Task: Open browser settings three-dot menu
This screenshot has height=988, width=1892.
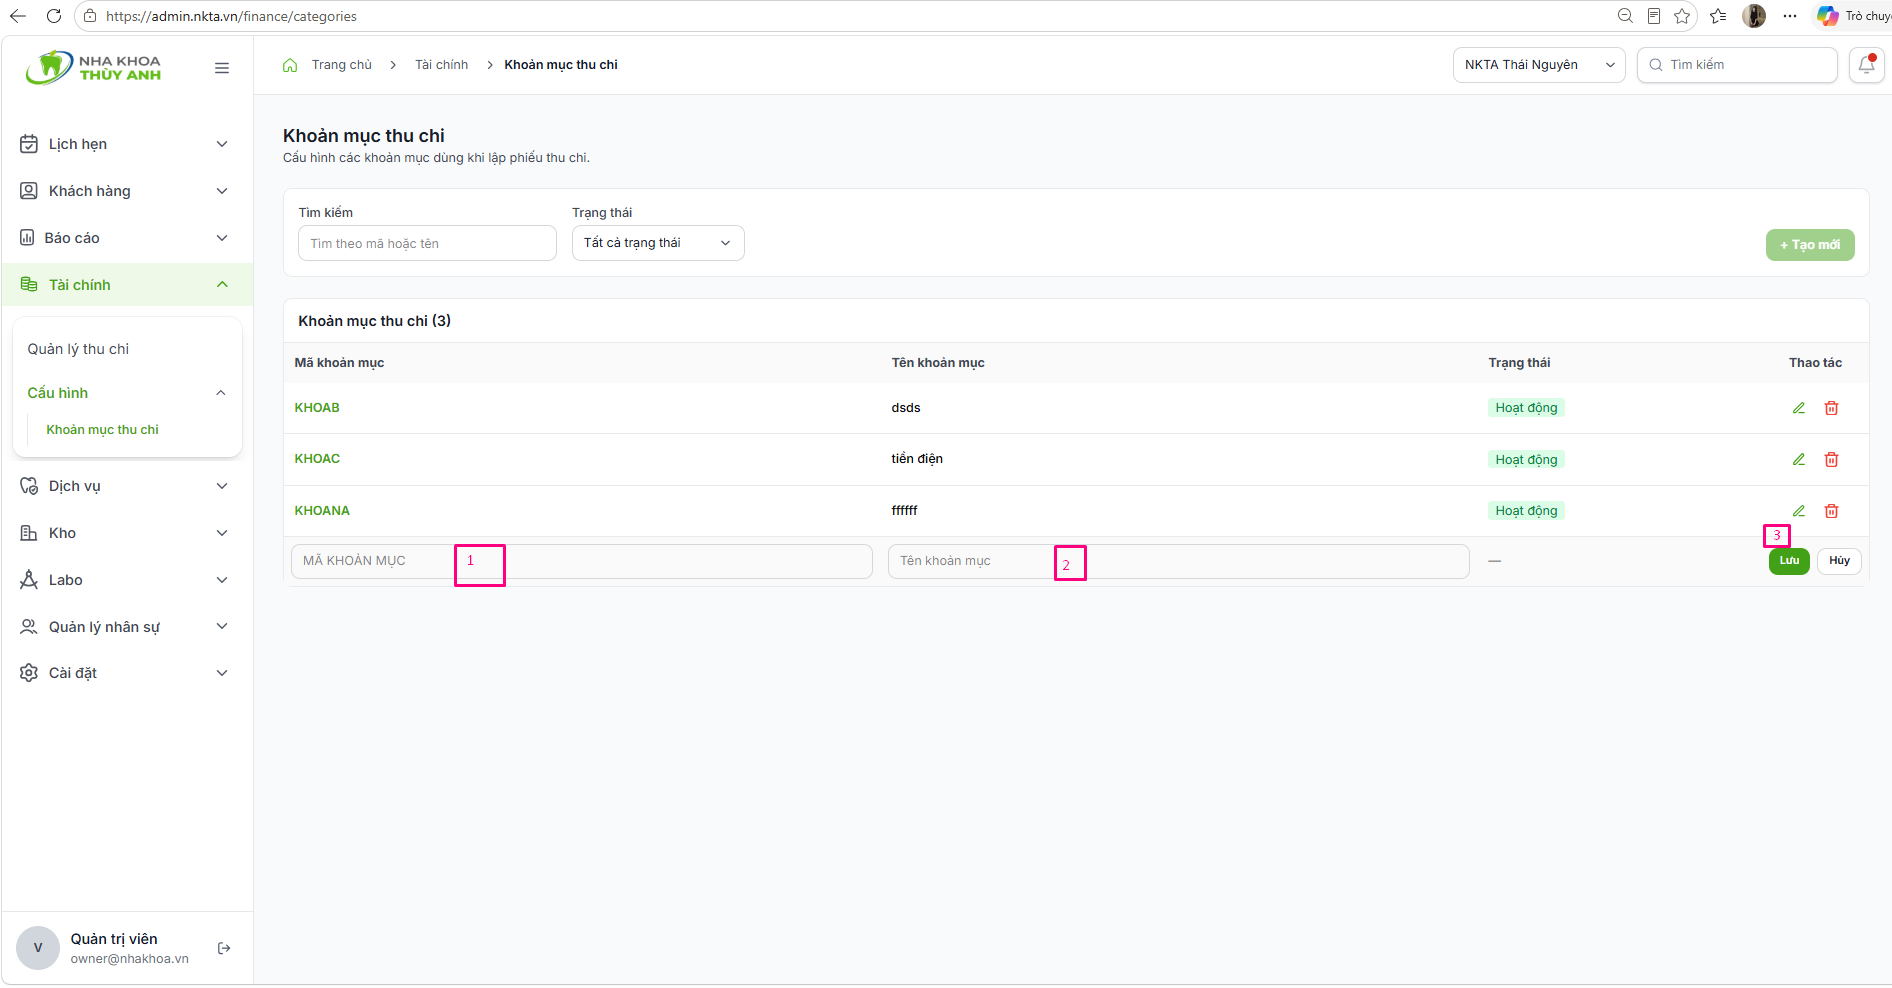Action: tap(1790, 16)
